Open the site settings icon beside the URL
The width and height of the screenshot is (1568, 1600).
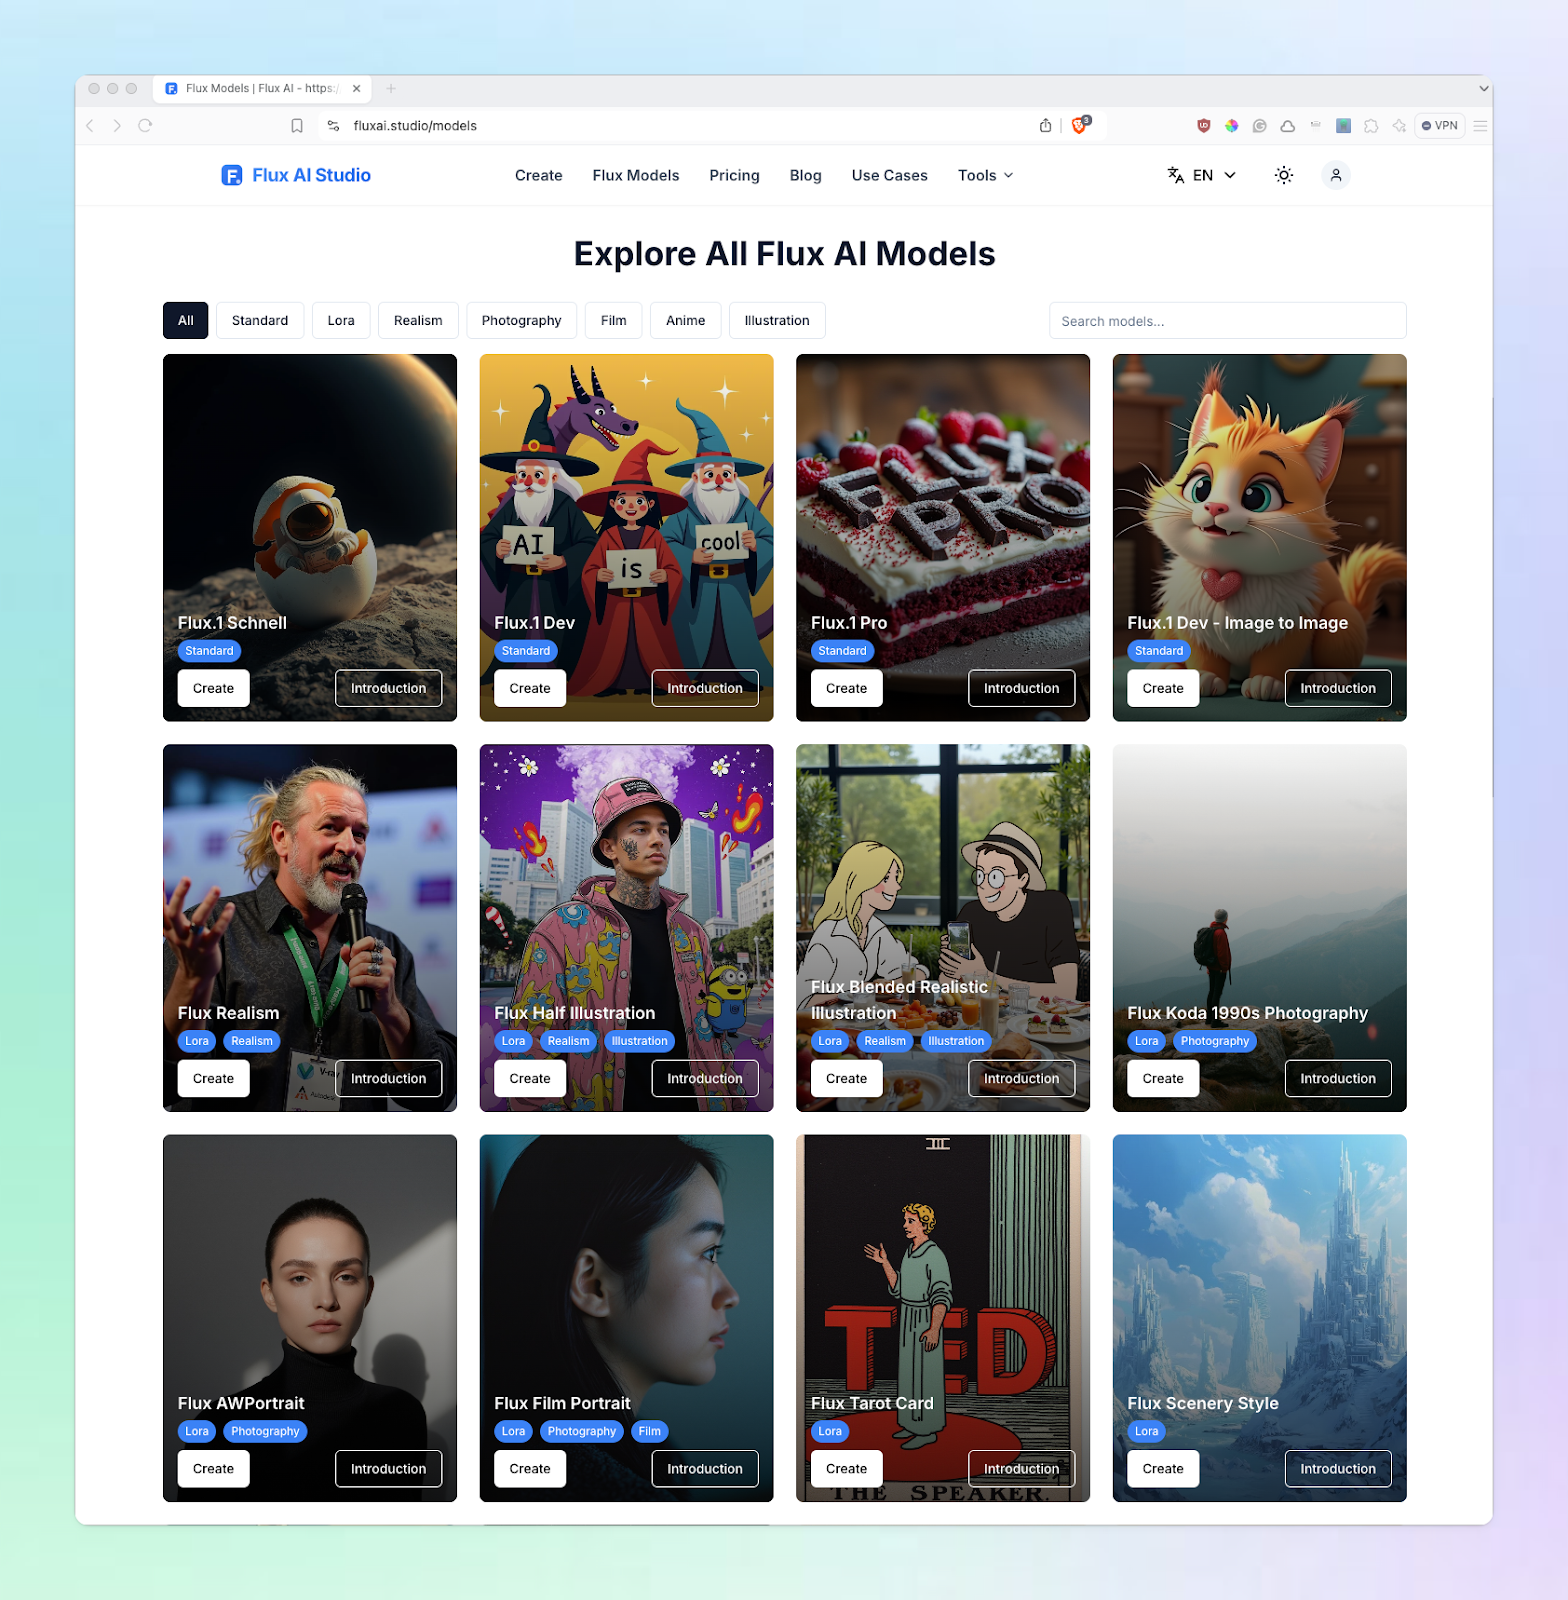(x=333, y=125)
